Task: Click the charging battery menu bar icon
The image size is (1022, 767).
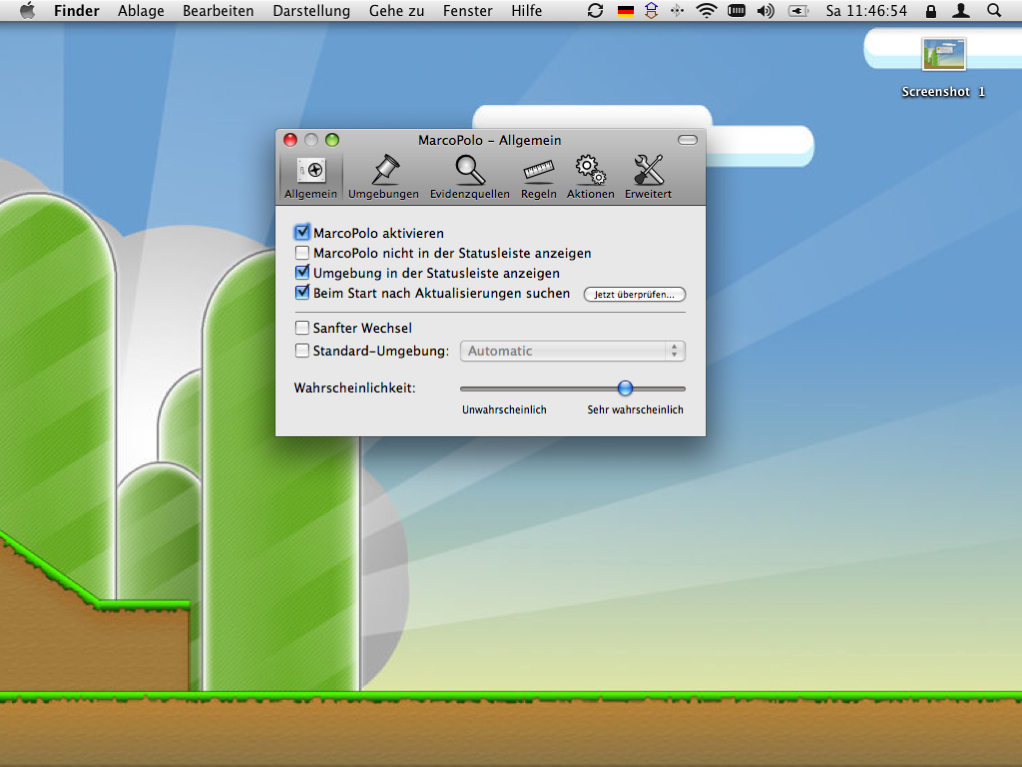Action: pos(798,10)
